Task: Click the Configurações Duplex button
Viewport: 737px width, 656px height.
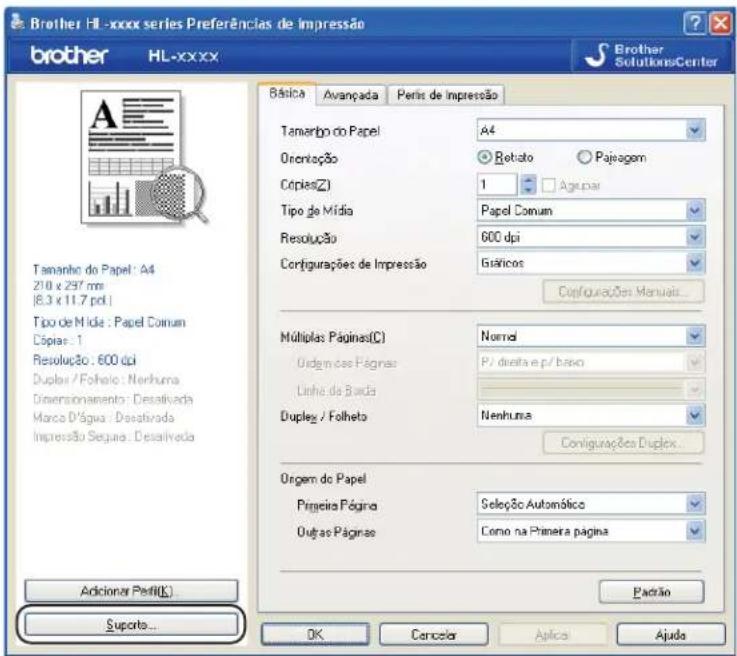Action: [x=623, y=443]
